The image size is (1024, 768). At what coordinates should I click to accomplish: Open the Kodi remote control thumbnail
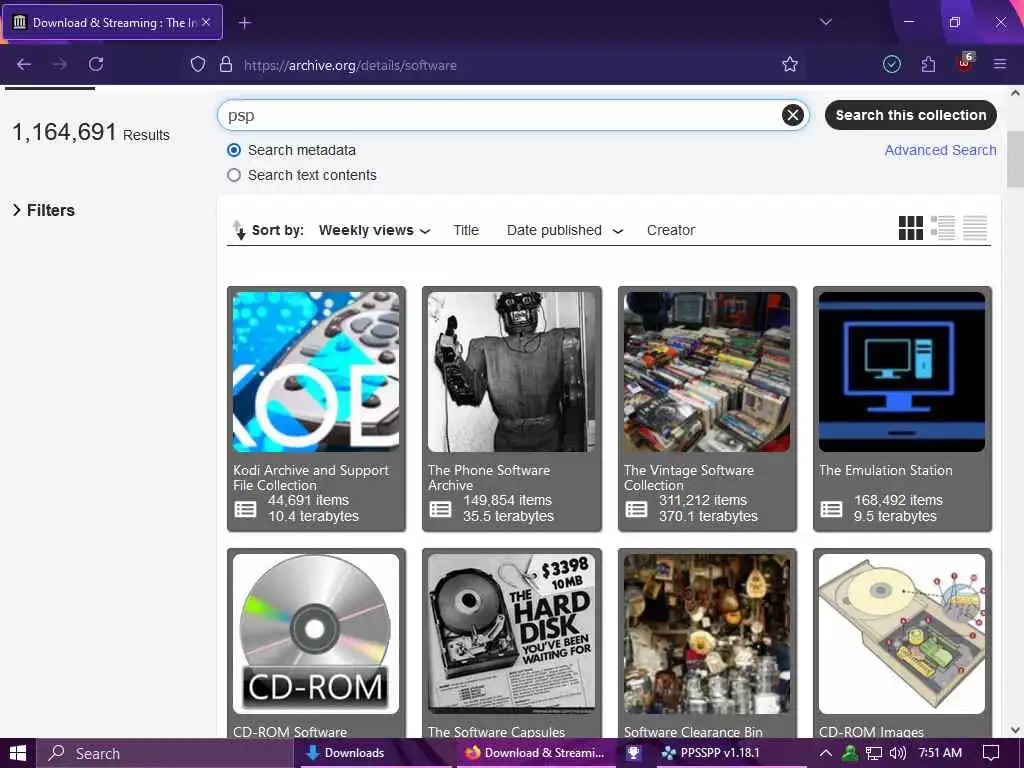click(316, 372)
